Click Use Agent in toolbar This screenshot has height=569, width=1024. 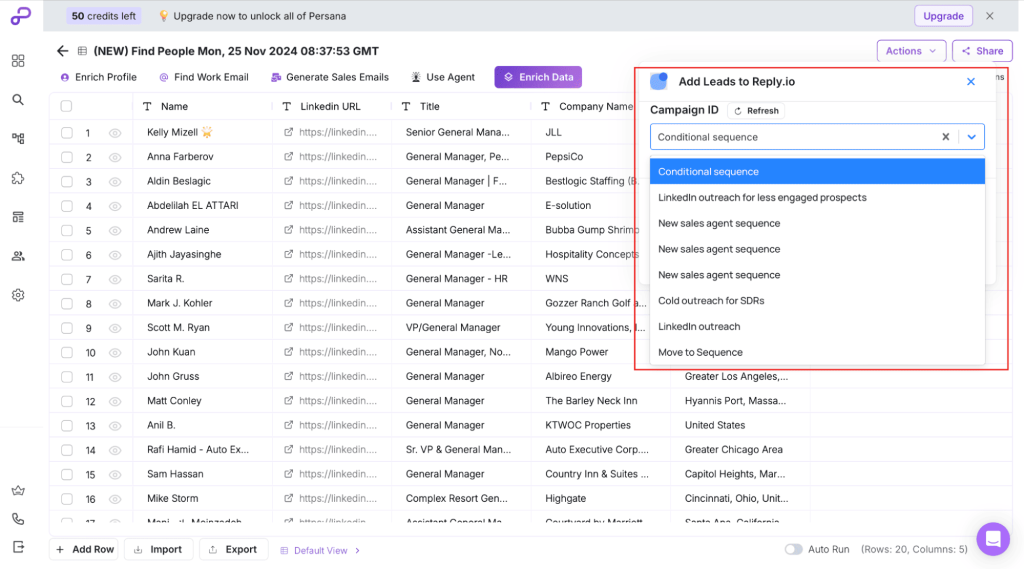coord(443,77)
